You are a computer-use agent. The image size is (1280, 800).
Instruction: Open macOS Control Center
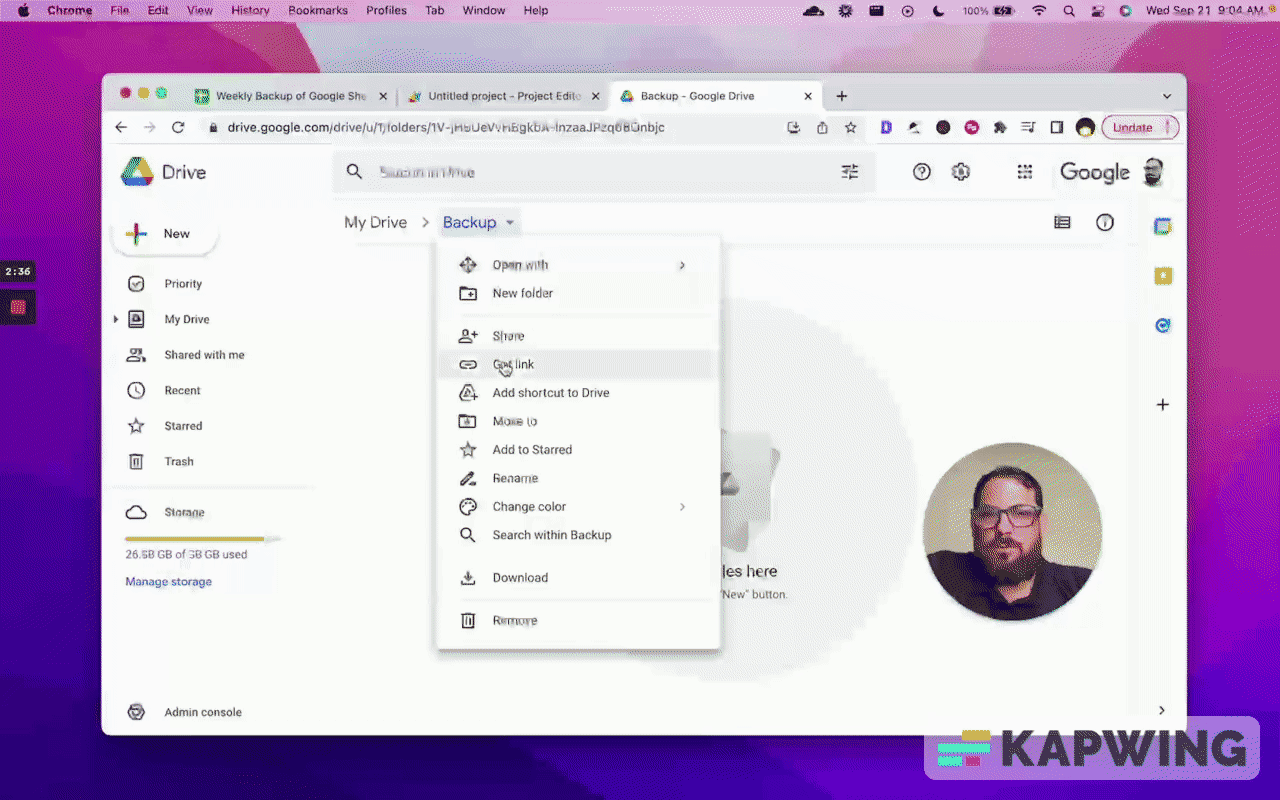1097,11
